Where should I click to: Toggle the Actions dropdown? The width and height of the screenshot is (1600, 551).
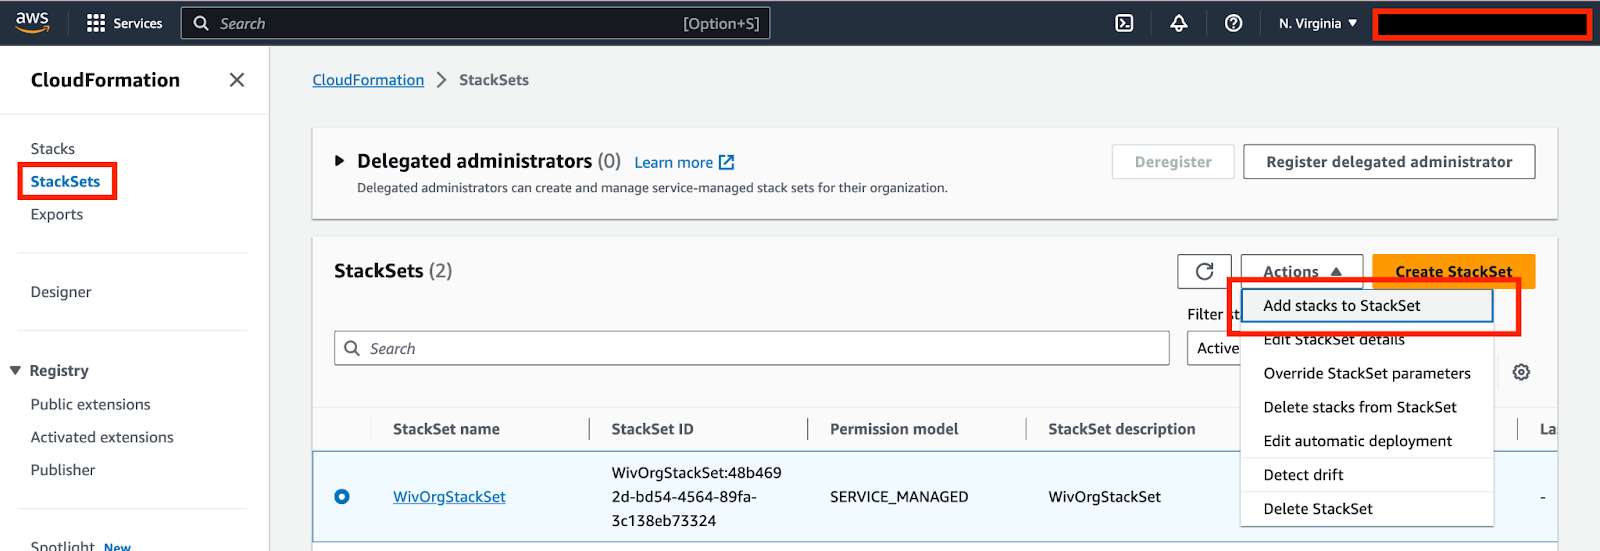[1301, 271]
